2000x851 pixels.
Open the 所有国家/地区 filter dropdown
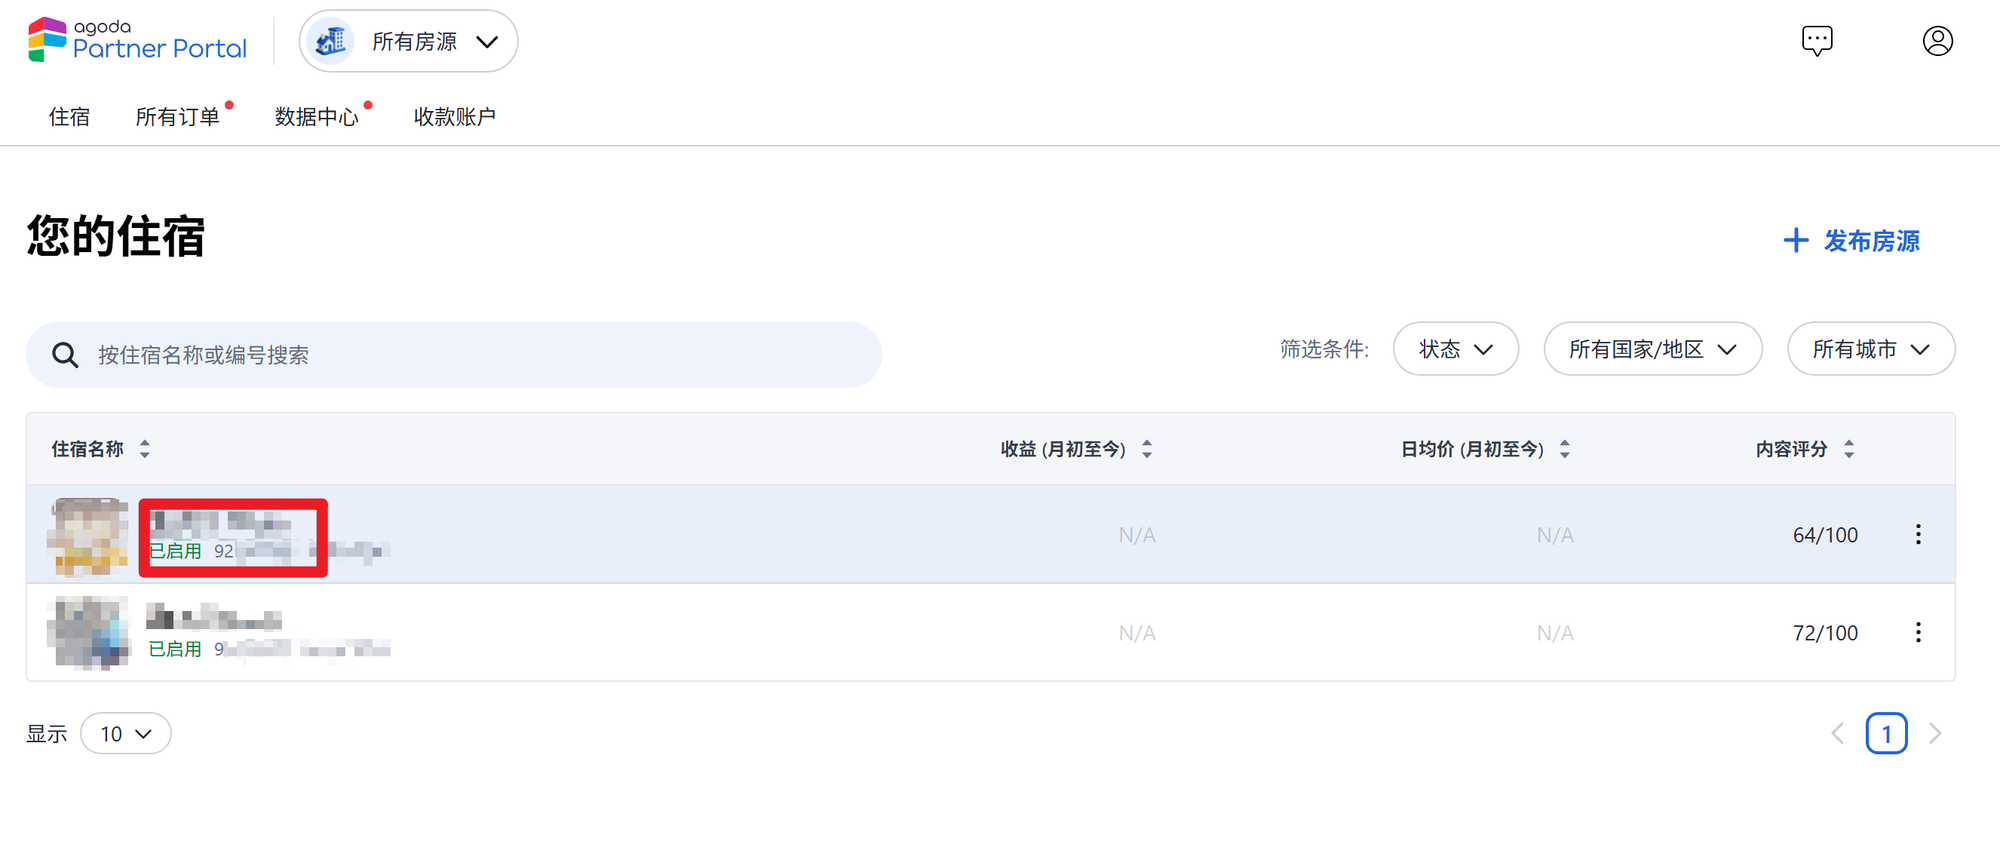(1652, 349)
